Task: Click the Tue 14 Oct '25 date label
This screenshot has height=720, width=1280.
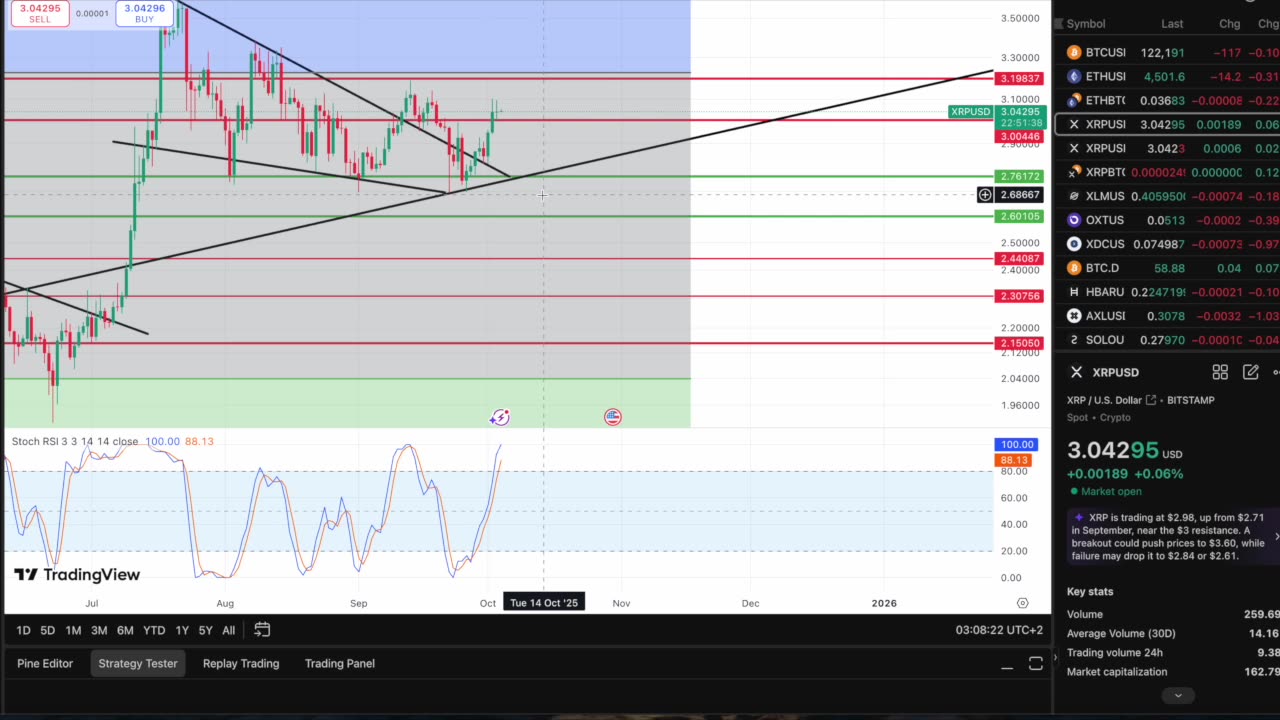Action: point(544,603)
